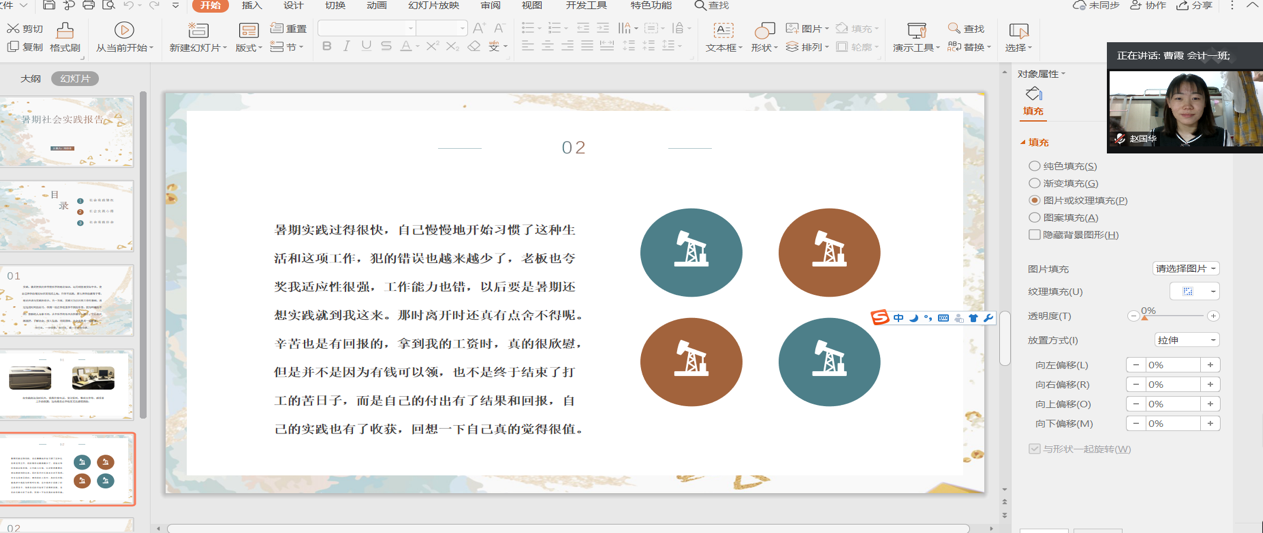Click the Save icon in quick access bar
1263x533 pixels.
pyautogui.click(x=48, y=6)
